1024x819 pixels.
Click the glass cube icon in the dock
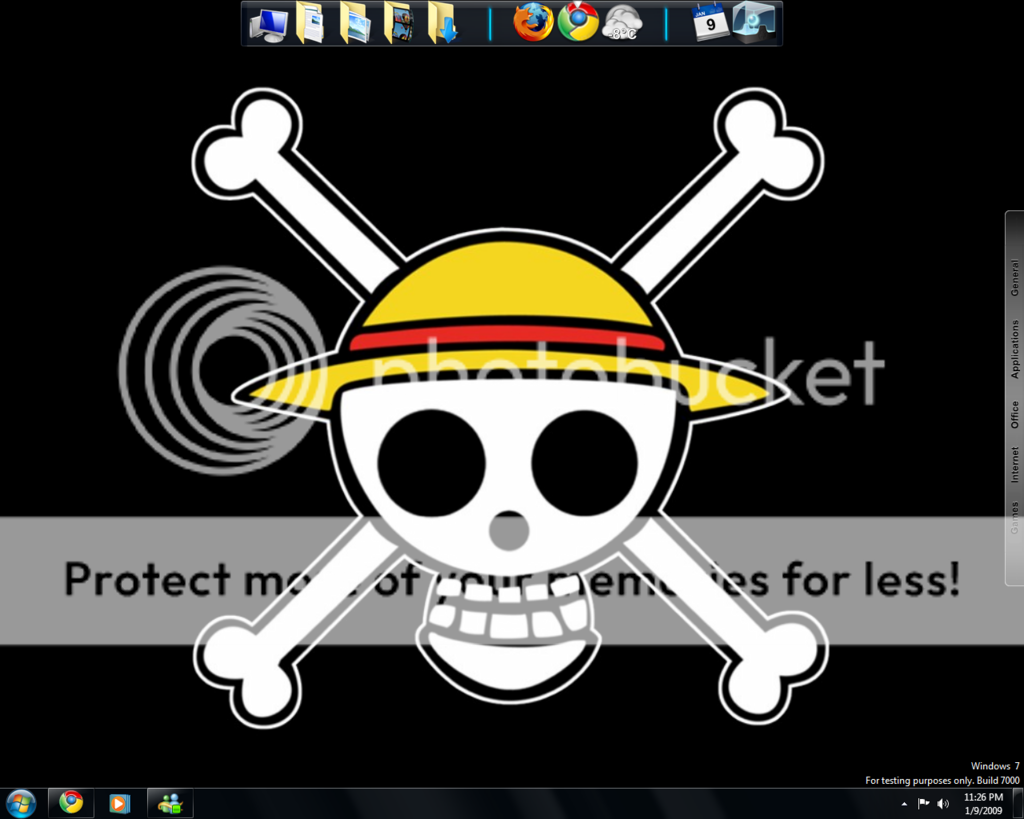tap(754, 22)
